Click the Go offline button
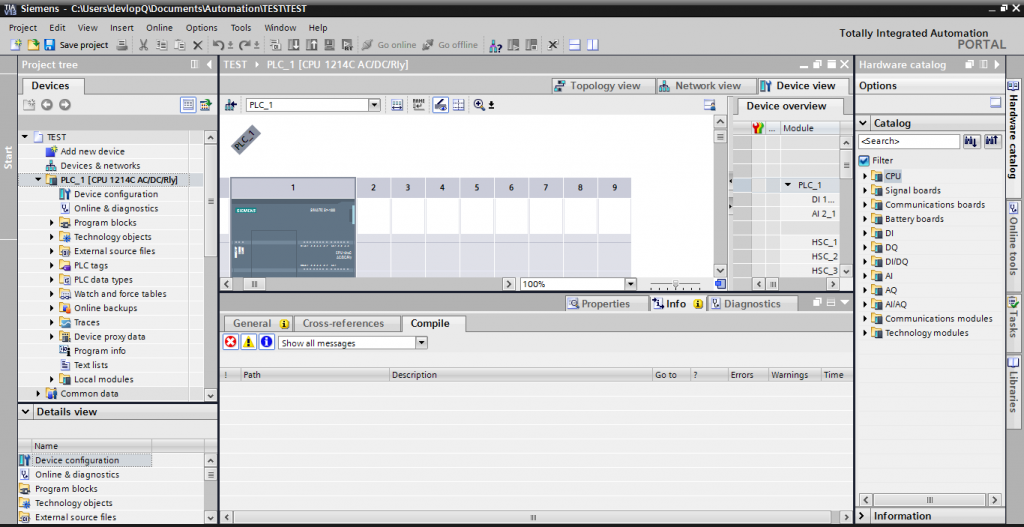The image size is (1024, 527). pos(450,45)
